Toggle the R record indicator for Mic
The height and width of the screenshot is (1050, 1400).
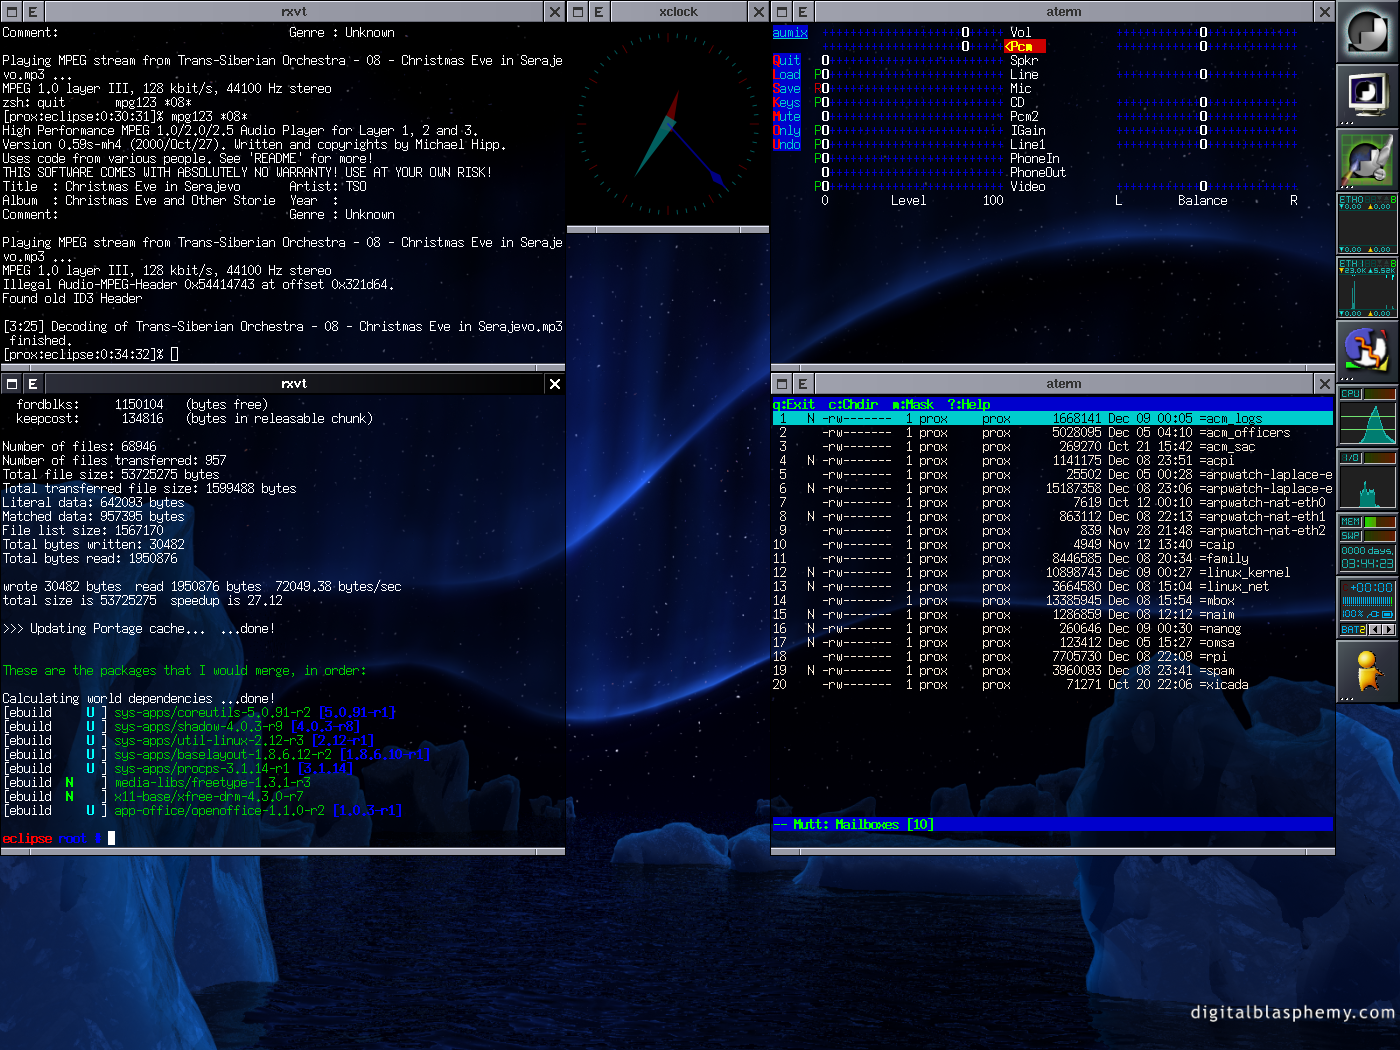[x=817, y=89]
